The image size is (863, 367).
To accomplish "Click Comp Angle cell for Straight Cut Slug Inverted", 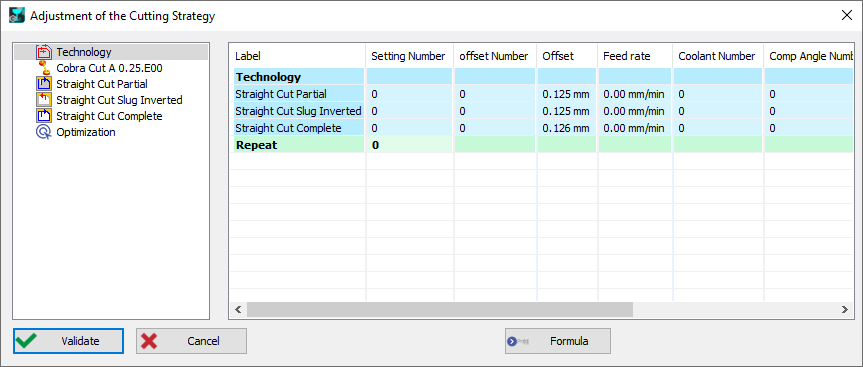I will (x=809, y=111).
